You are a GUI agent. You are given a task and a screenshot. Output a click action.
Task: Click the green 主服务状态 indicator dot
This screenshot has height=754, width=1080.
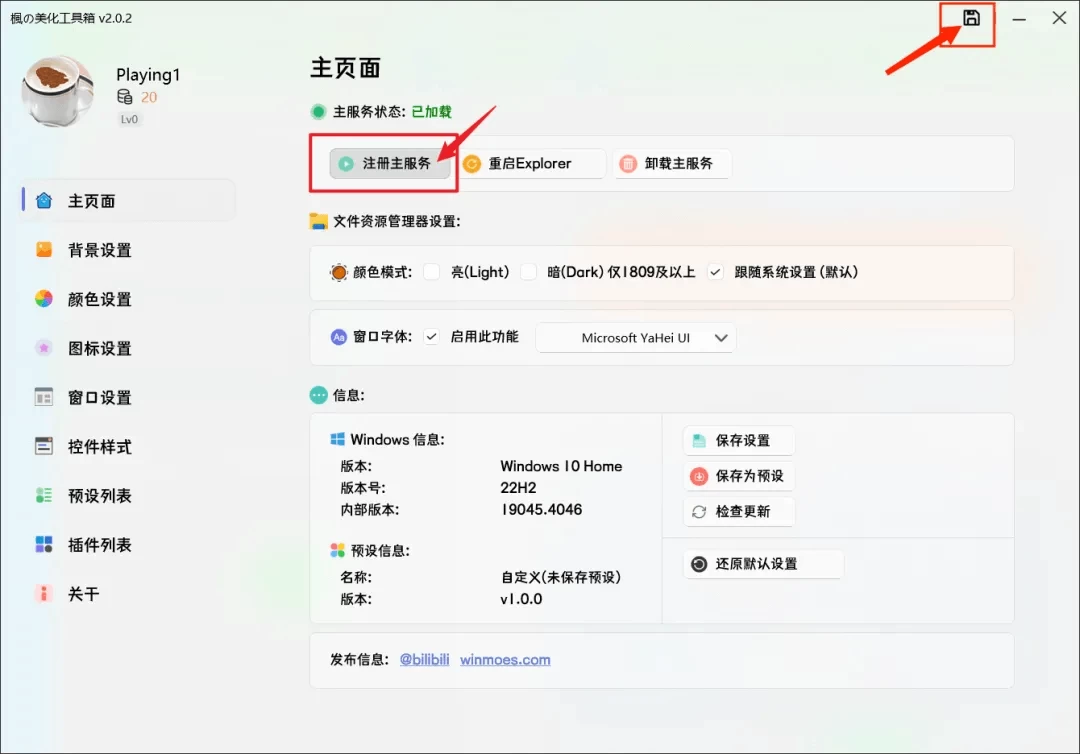click(318, 112)
